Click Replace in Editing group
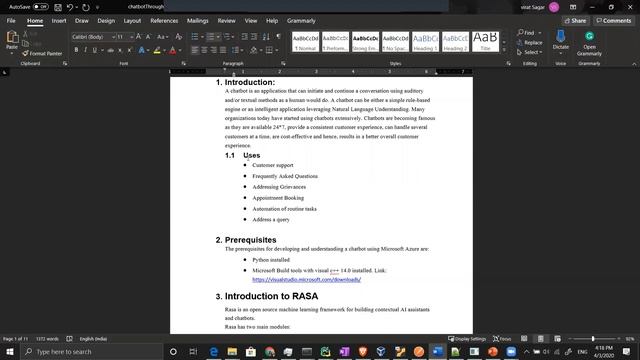This screenshot has height=360, width=640. click(529, 42)
